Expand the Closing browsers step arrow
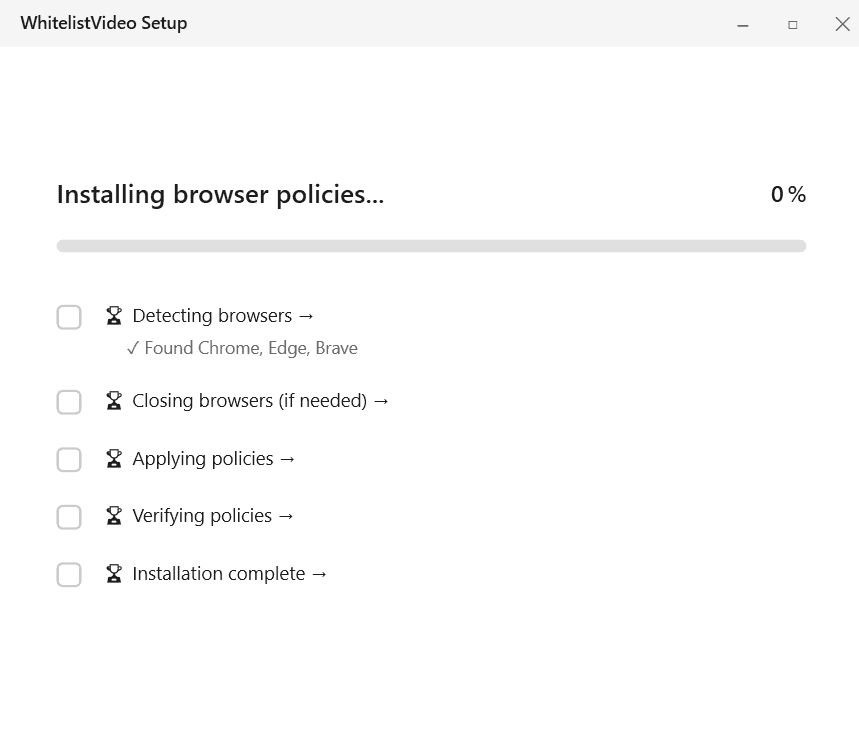 [x=381, y=400]
